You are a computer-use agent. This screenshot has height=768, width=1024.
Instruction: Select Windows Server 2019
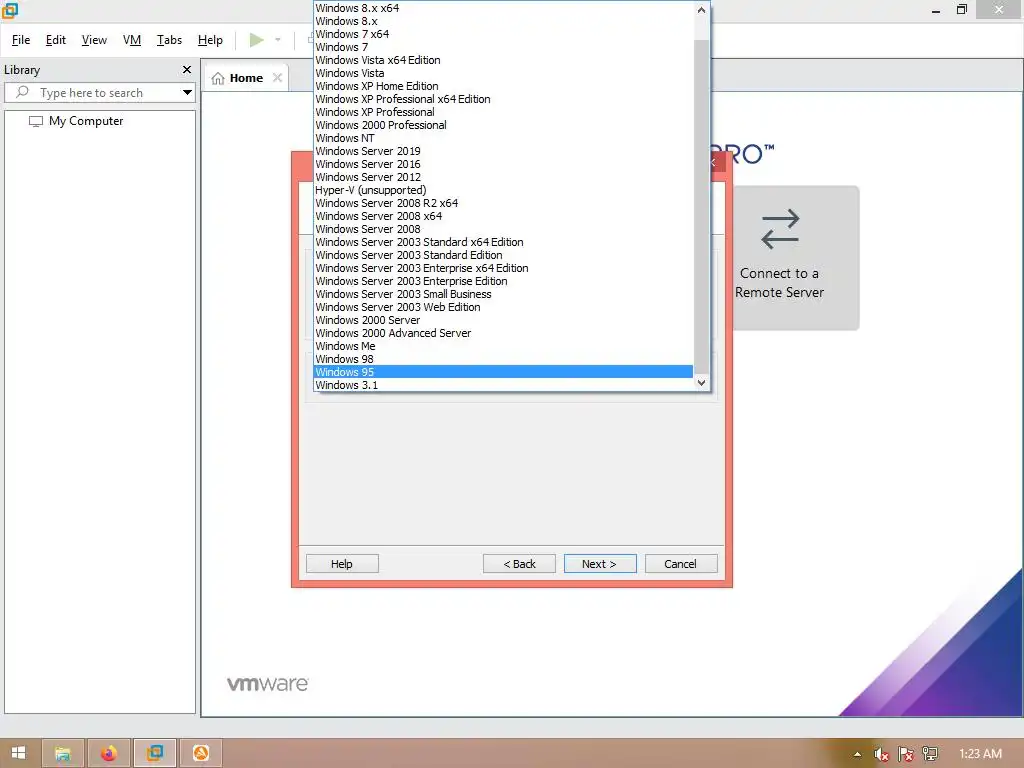[x=503, y=152]
